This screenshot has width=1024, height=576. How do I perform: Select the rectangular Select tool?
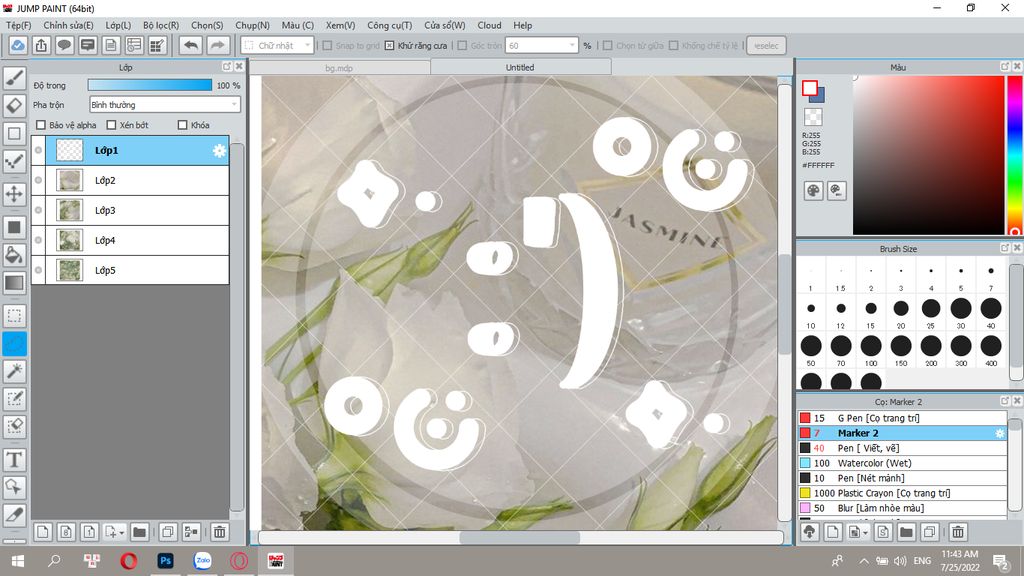14,316
